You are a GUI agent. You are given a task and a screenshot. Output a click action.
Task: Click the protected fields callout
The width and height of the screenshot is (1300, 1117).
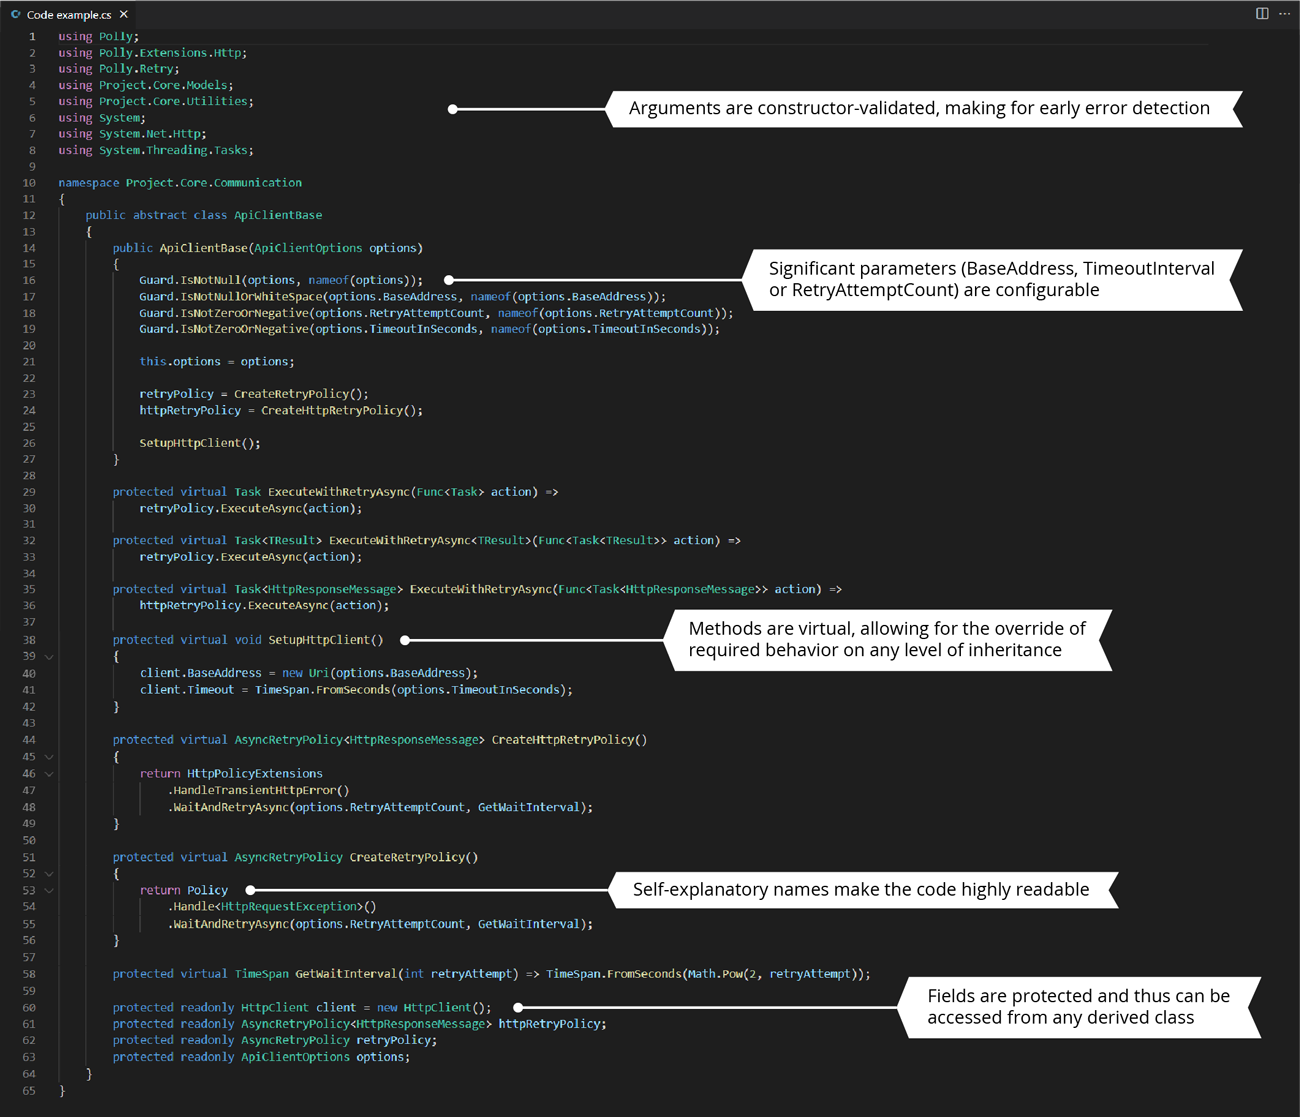coord(1080,1007)
